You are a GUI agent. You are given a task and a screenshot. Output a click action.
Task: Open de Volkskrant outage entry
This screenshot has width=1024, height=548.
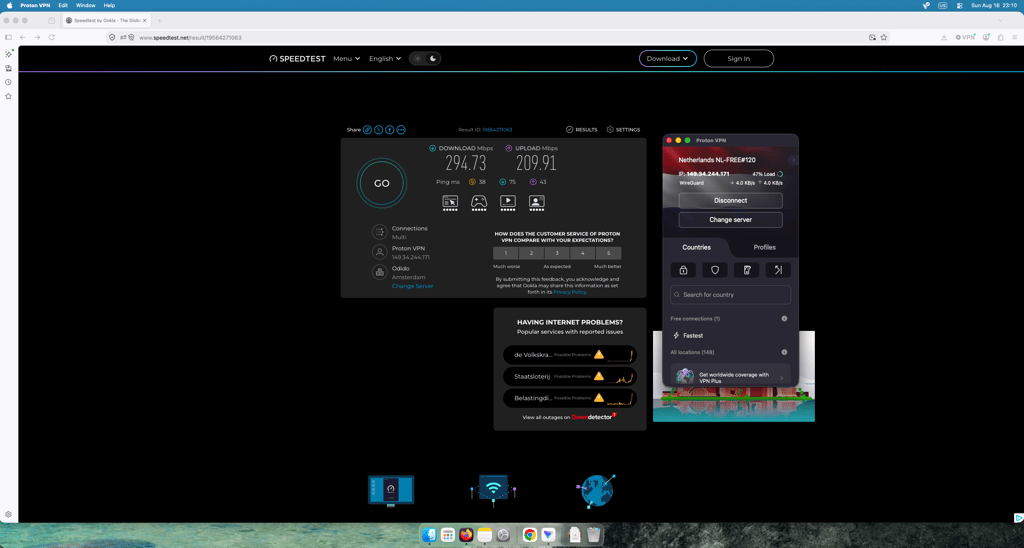[x=570, y=355]
